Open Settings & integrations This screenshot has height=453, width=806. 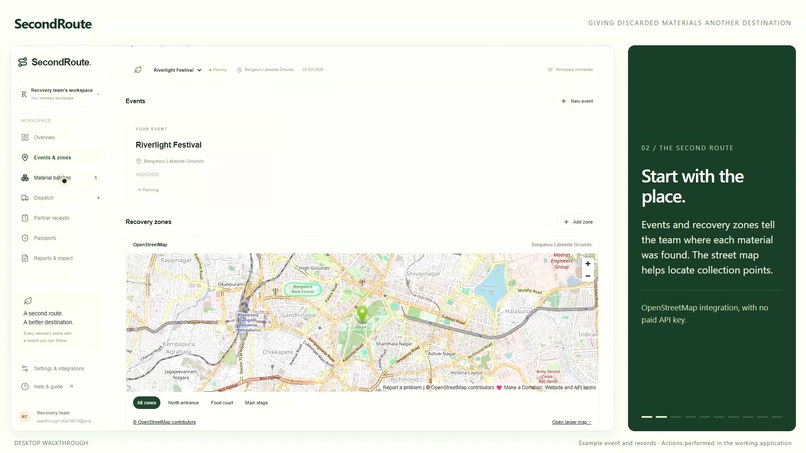(59, 368)
